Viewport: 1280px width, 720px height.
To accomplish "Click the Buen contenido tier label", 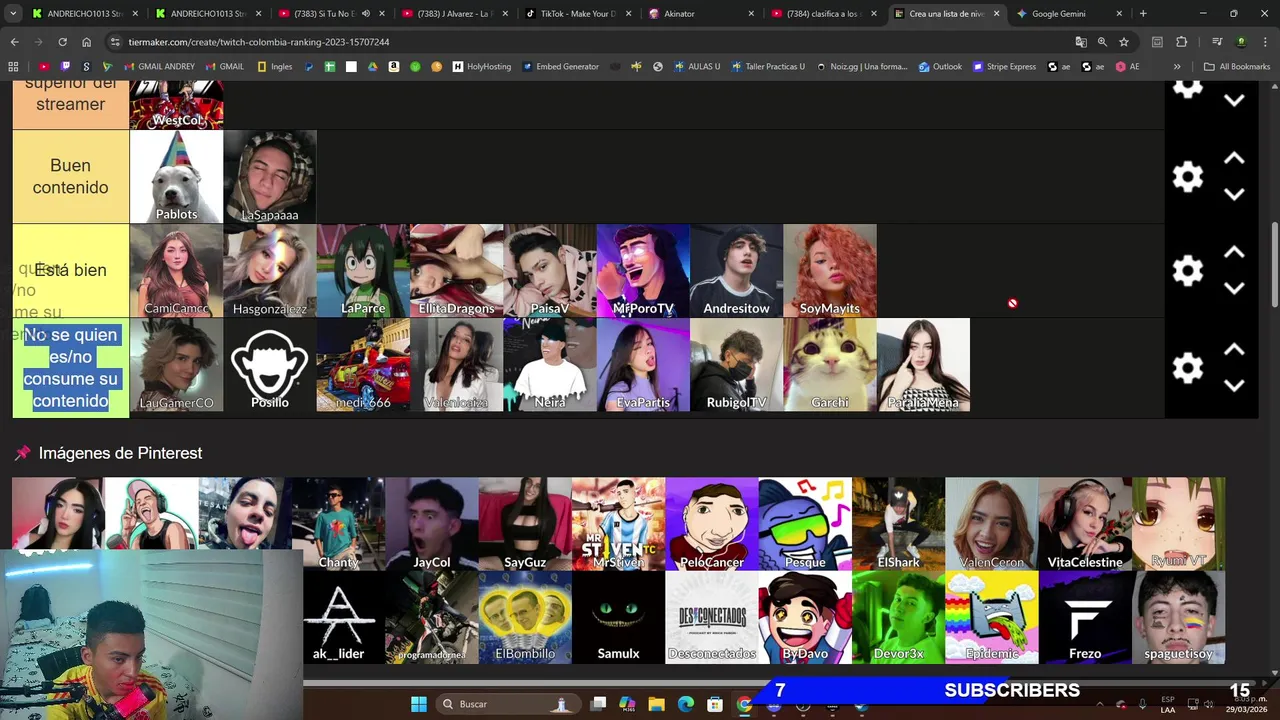I will [x=70, y=176].
